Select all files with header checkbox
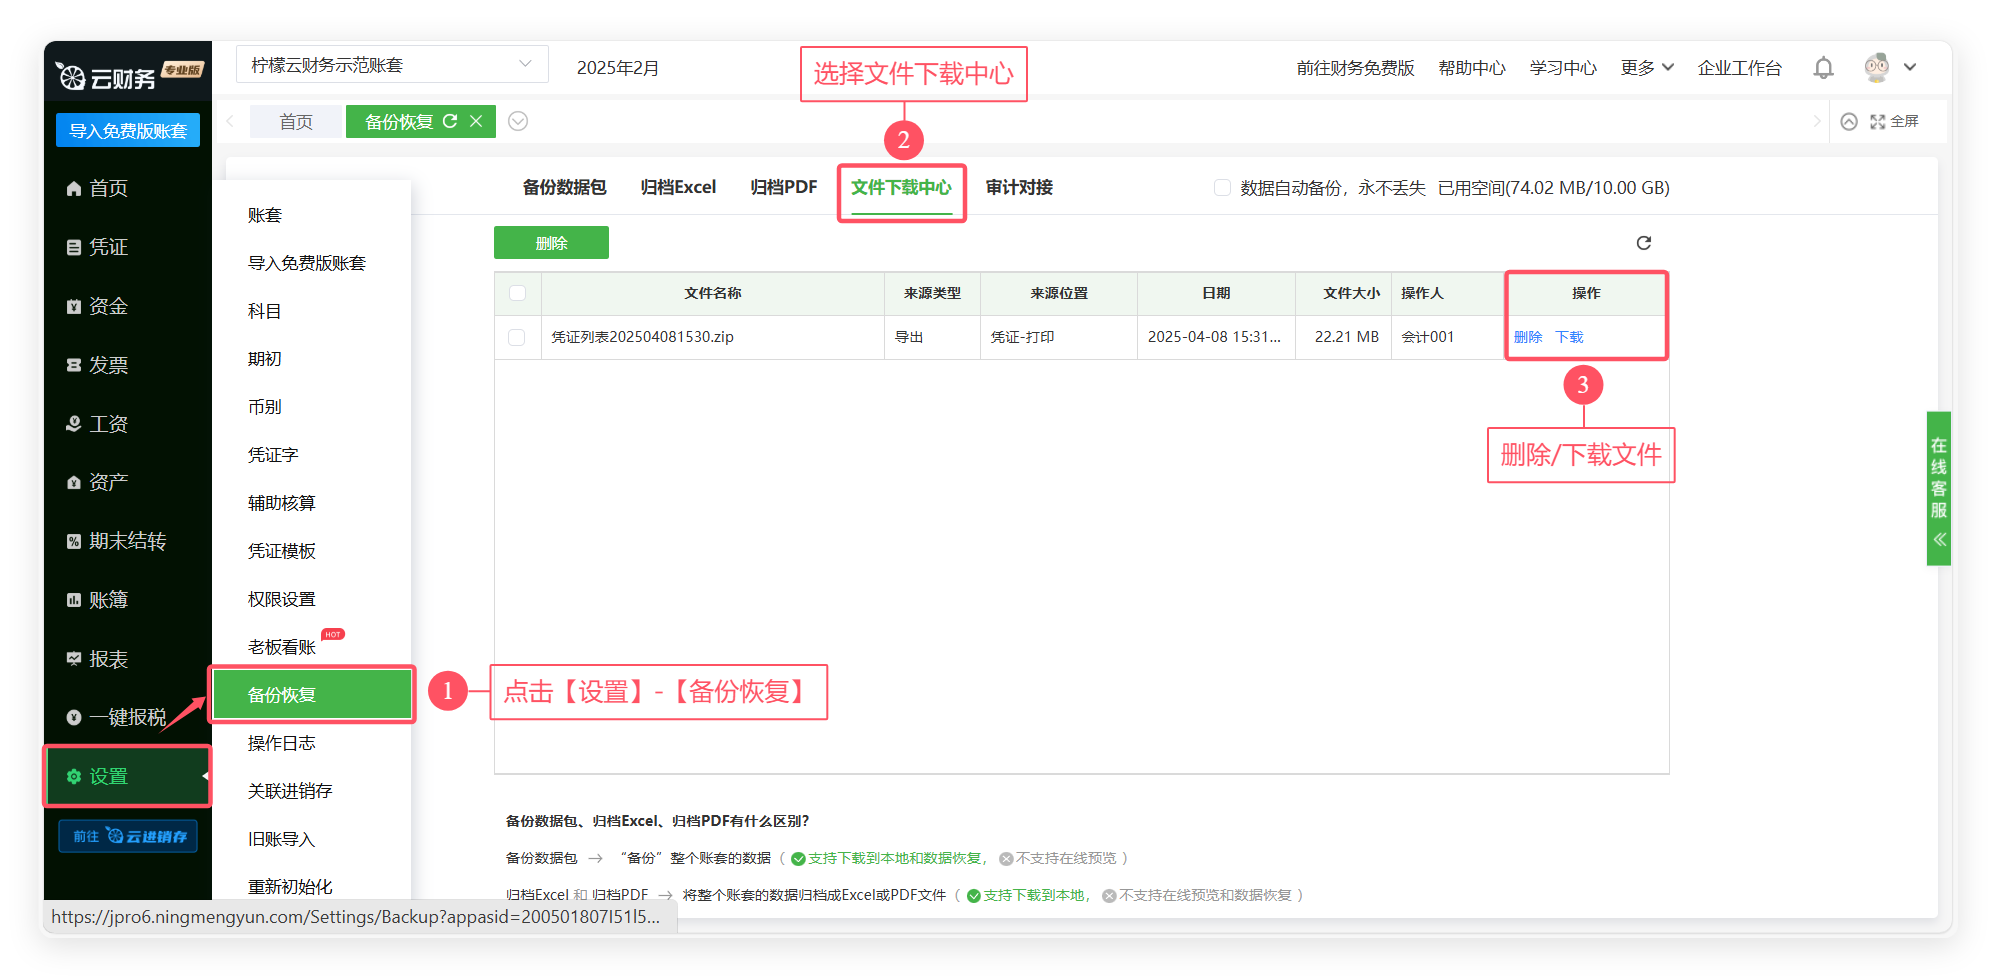1996x976 pixels. click(x=517, y=293)
